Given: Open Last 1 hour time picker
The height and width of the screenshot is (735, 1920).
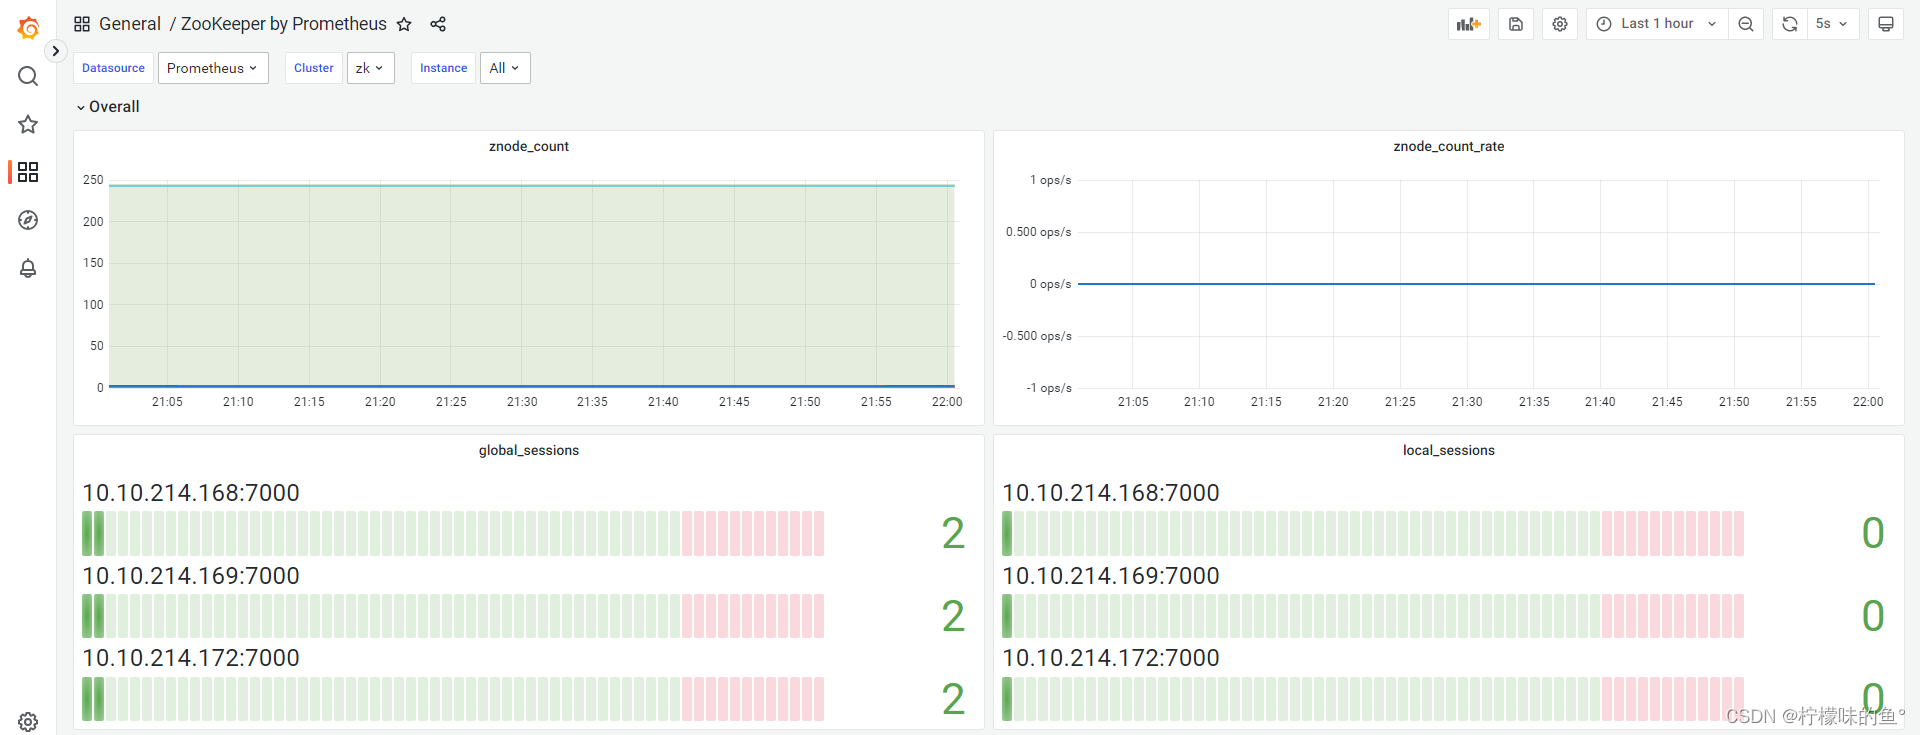Looking at the screenshot, I should (x=1656, y=24).
